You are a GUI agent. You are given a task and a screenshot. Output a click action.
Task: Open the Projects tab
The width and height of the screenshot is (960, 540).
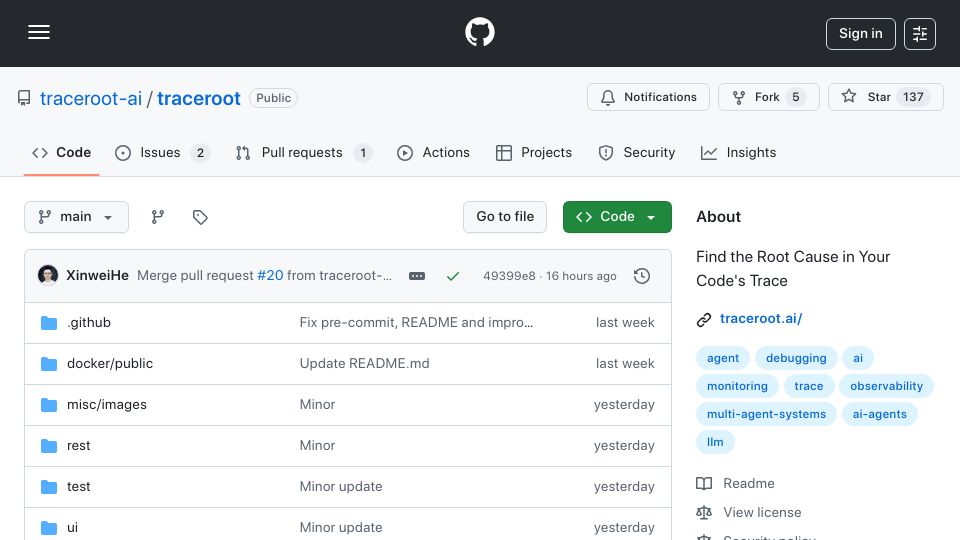pos(534,152)
